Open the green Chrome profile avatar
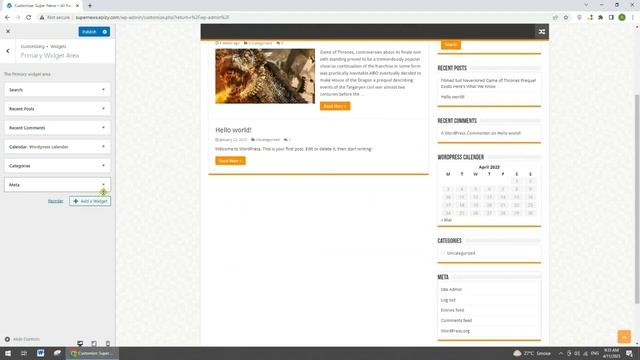 pos(622,18)
